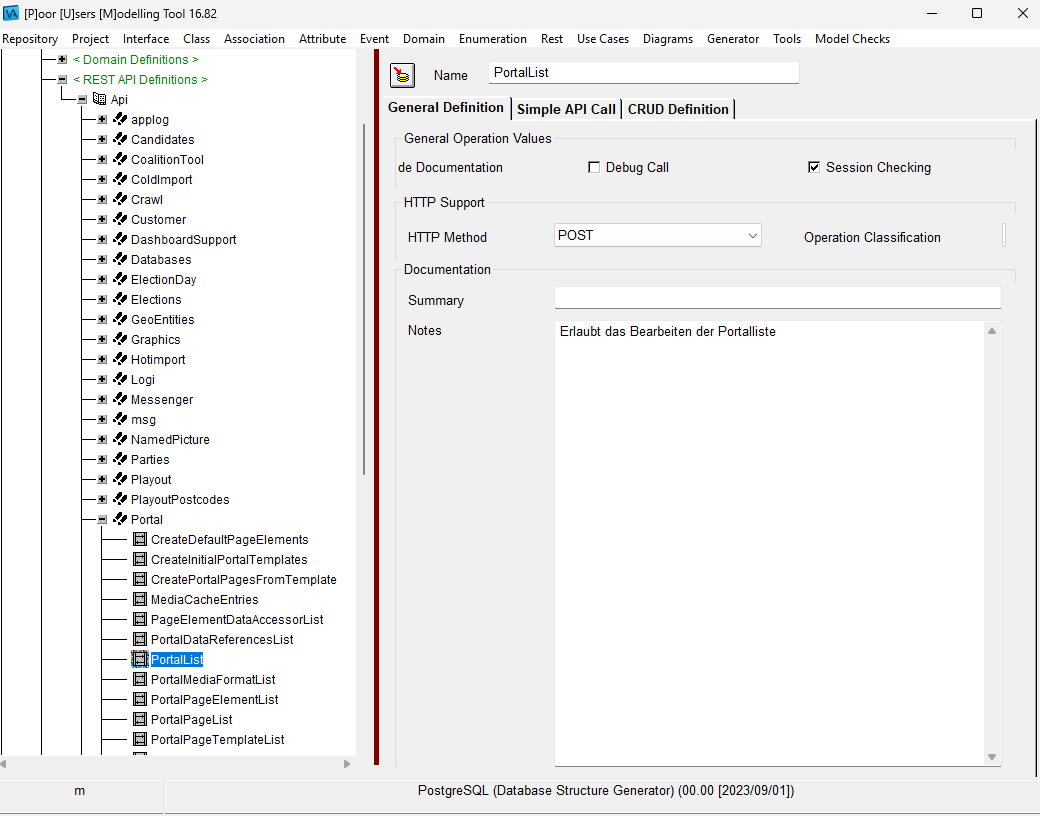Open the Rest menu
The width and height of the screenshot is (1040, 816).
(552, 38)
